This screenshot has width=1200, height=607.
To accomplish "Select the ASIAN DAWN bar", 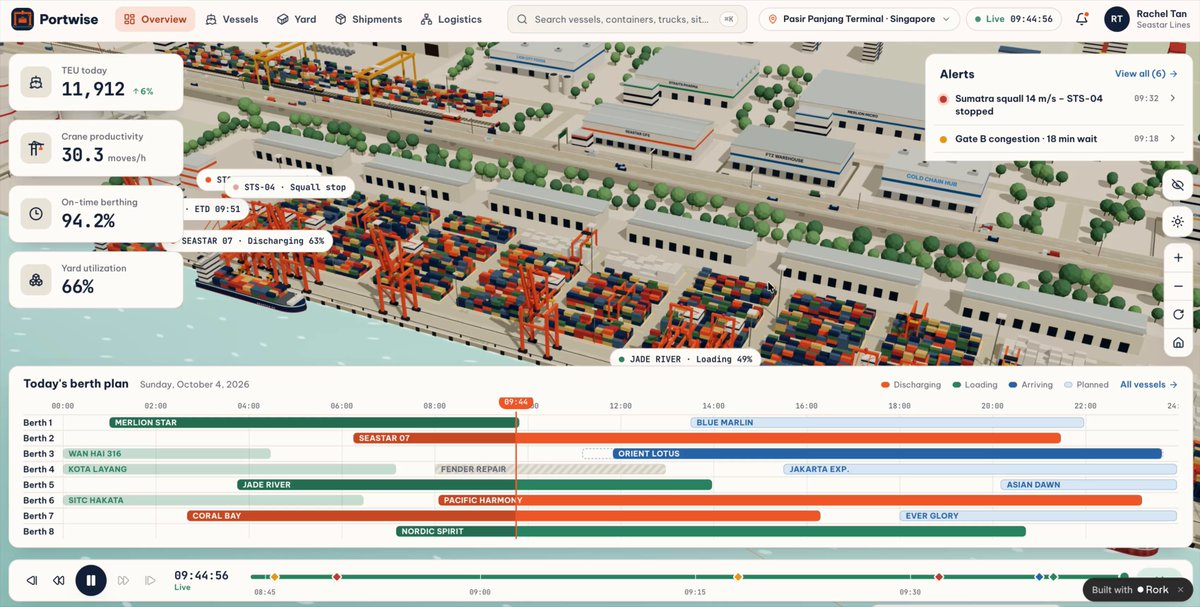I will click(1089, 485).
